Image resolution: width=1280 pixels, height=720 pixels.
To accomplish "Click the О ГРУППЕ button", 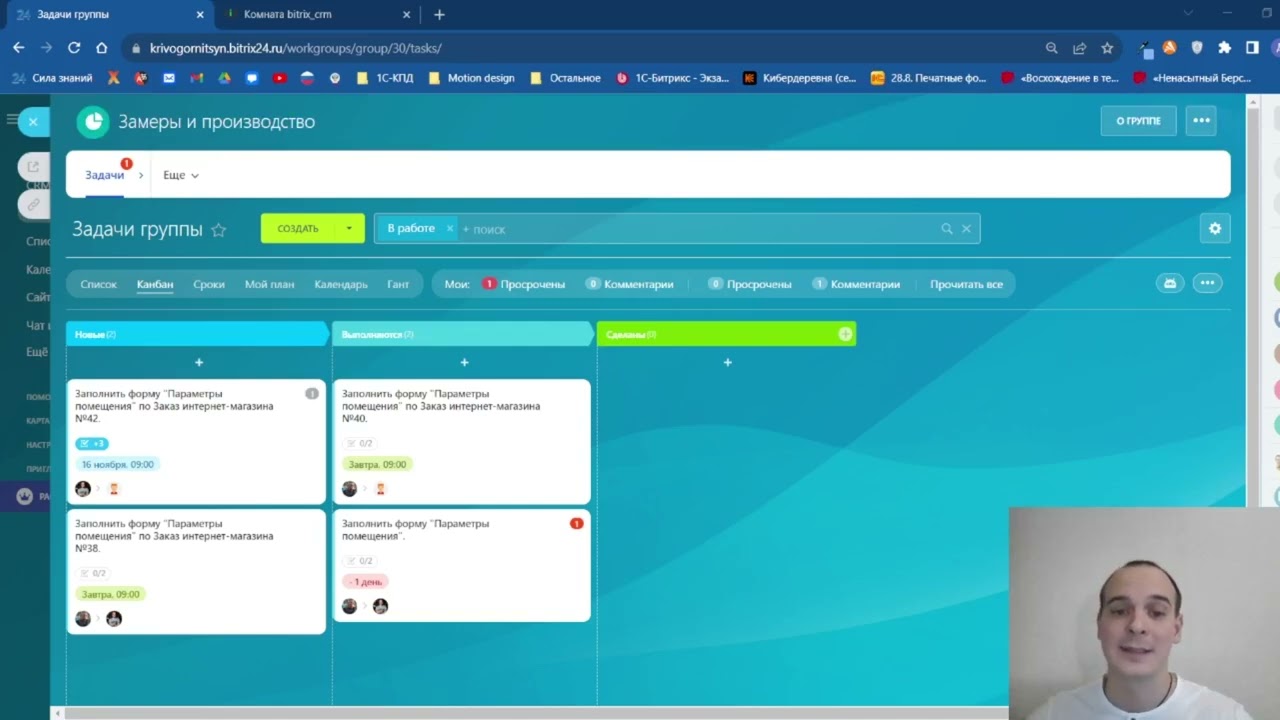I will [1139, 120].
